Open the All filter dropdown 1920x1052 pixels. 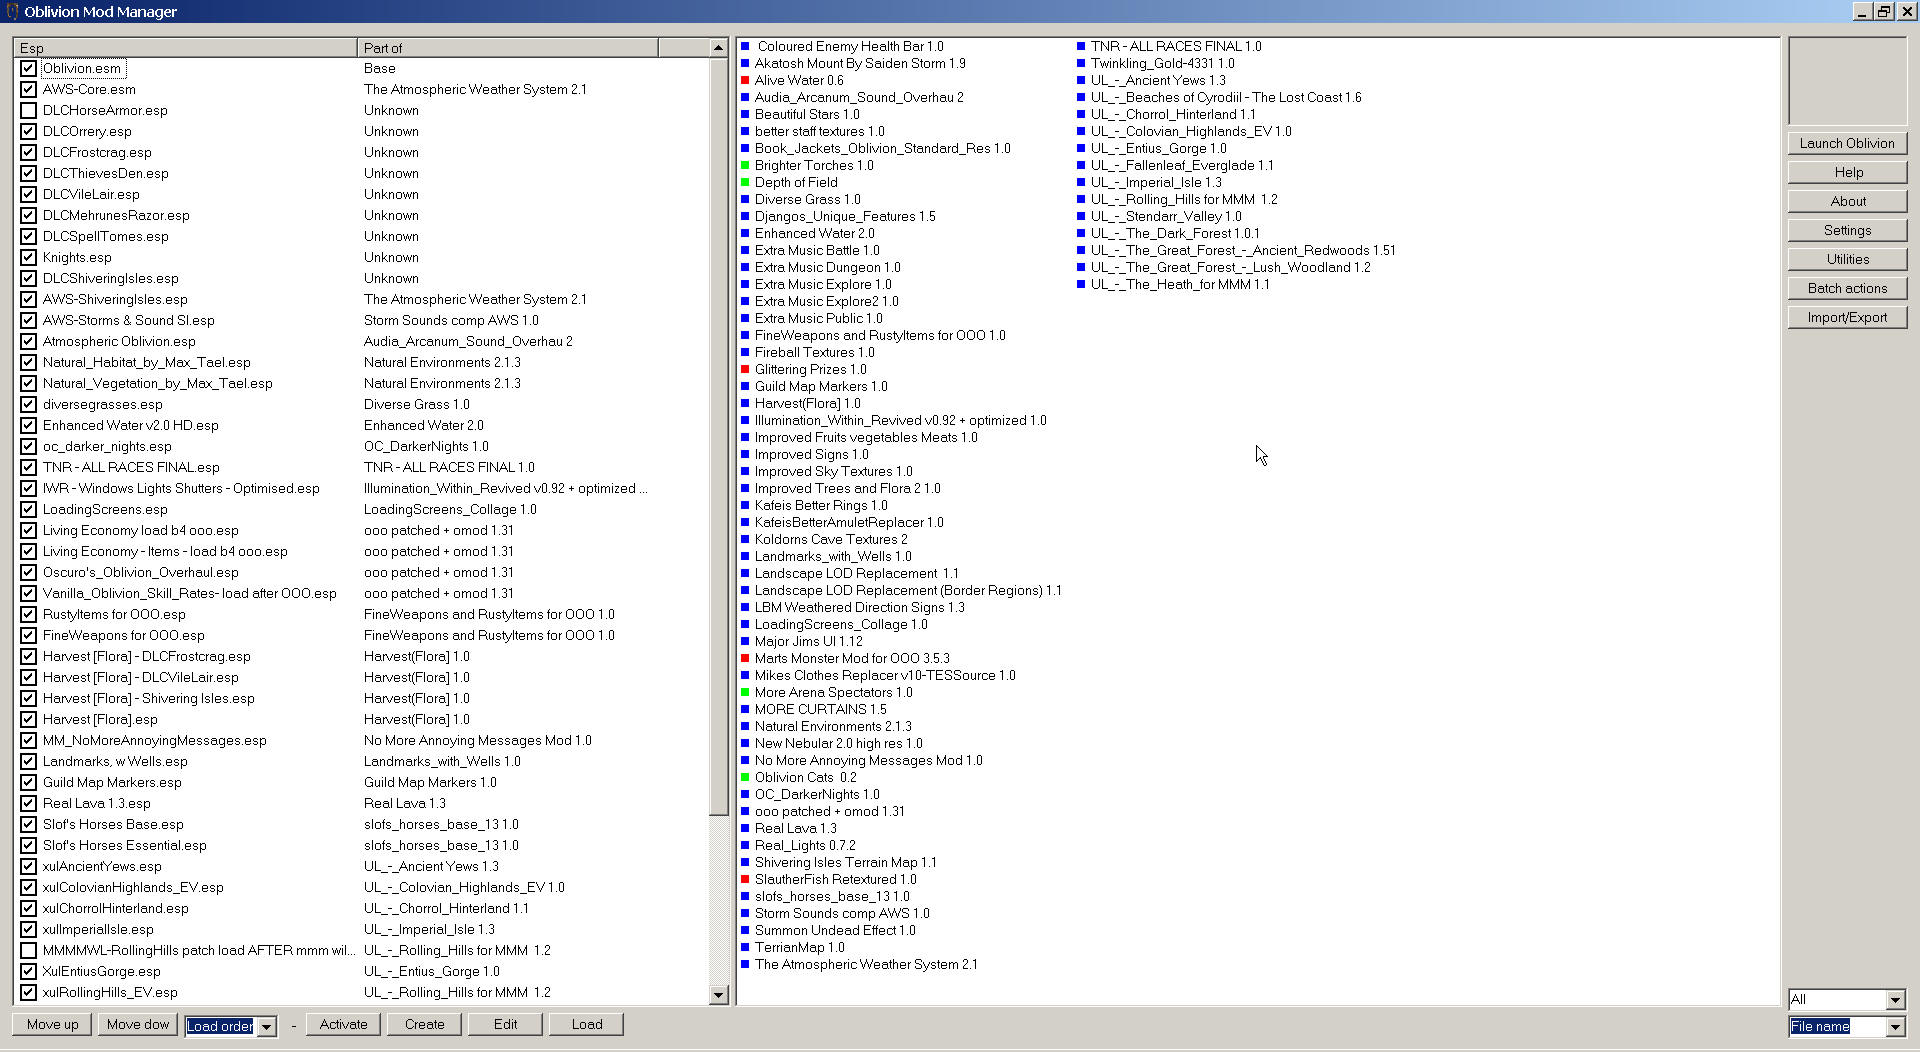click(x=1895, y=999)
